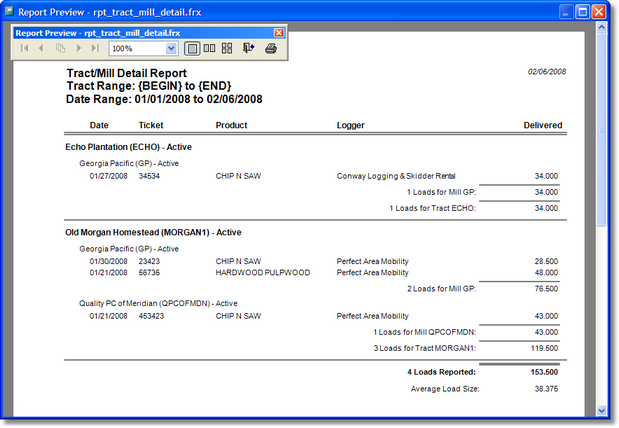Click 1 Loads for Mill QPCOFMDN label
This screenshot has width=619, height=428.
click(425, 332)
